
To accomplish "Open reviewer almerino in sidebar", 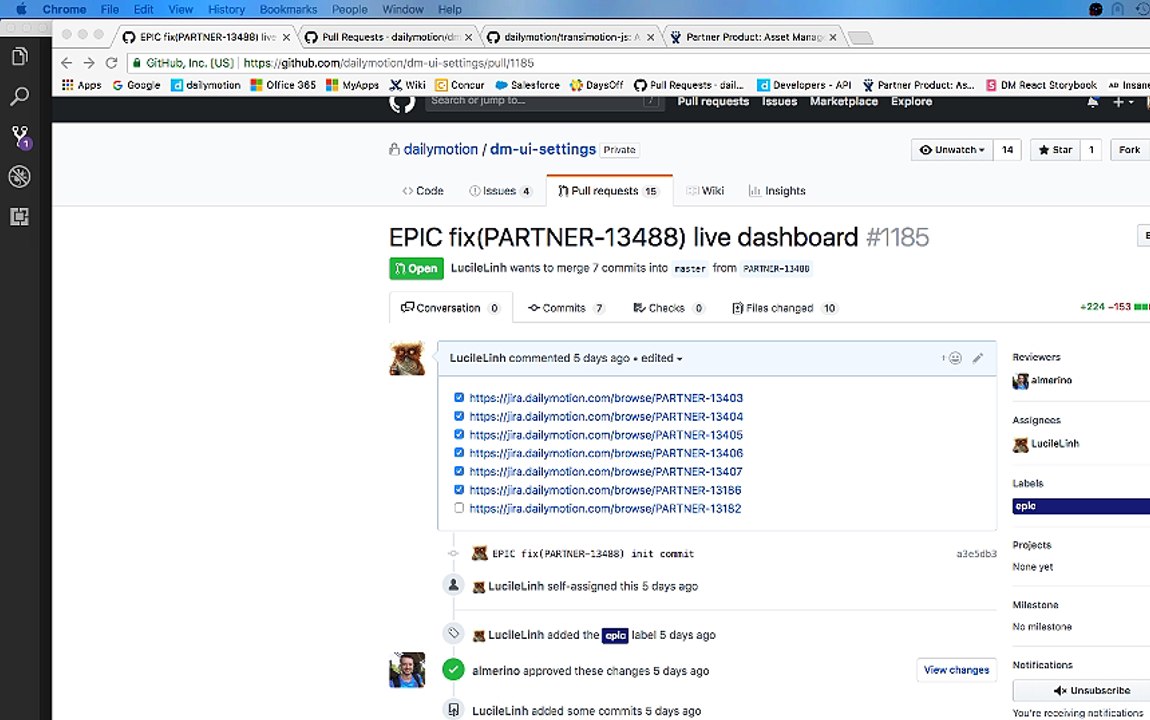I will pos(1051,380).
